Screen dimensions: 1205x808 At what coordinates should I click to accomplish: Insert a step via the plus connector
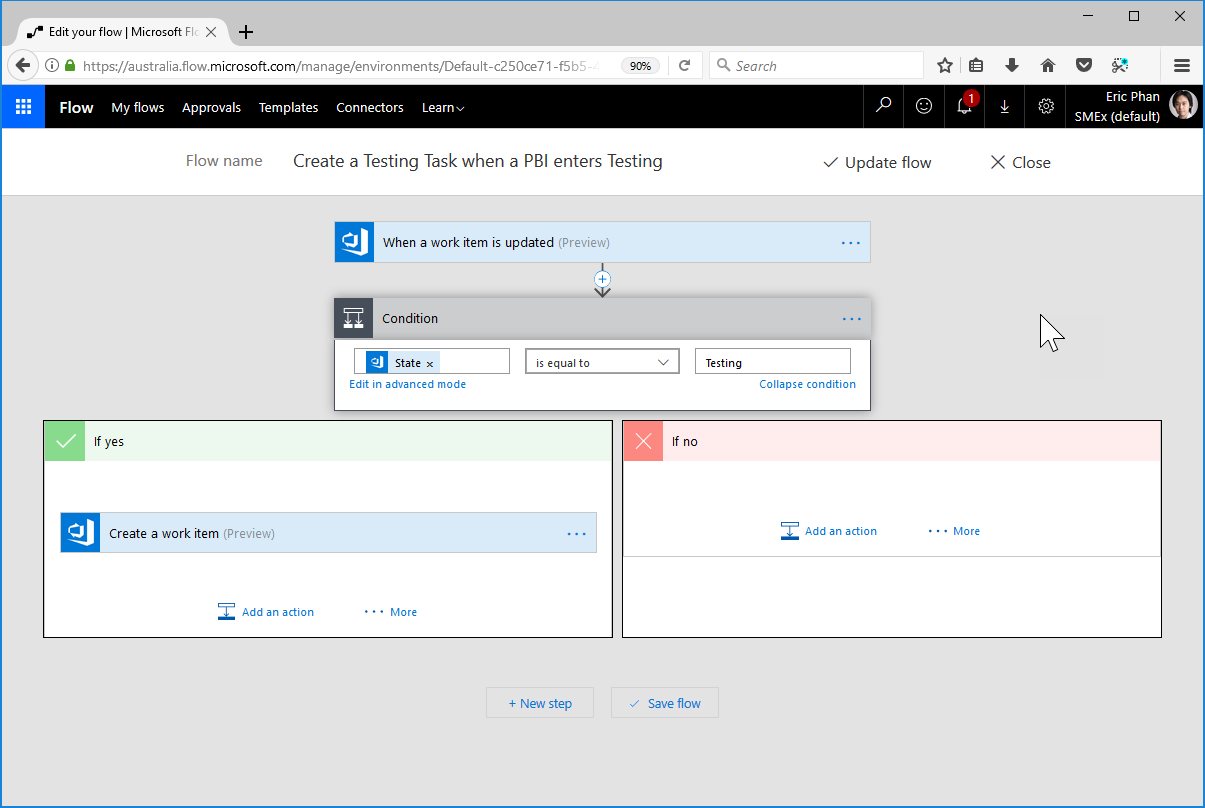[x=602, y=279]
